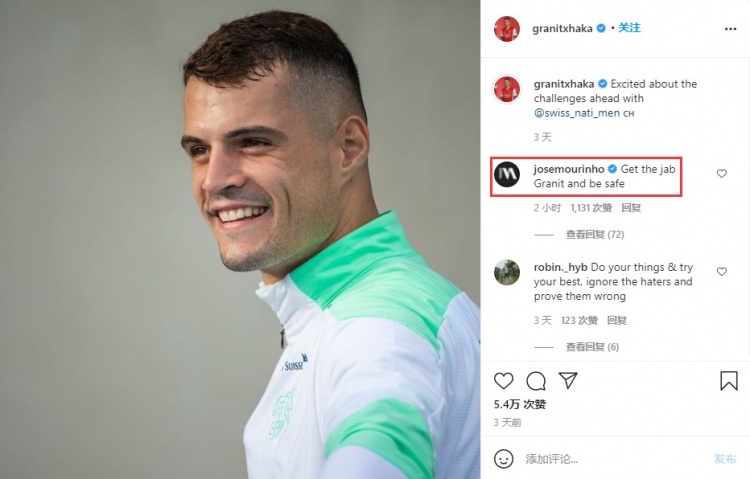750x479 pixels.
Task: View the 1,131 likes on josemourinho's comment
Action: [x=591, y=208]
